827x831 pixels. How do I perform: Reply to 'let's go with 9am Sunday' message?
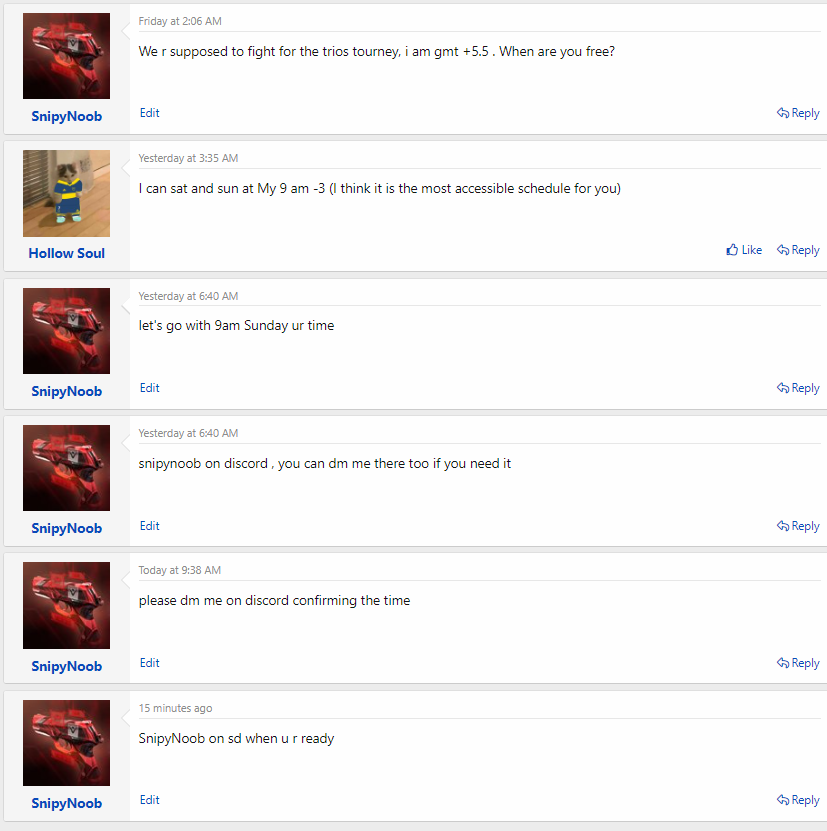click(x=798, y=388)
